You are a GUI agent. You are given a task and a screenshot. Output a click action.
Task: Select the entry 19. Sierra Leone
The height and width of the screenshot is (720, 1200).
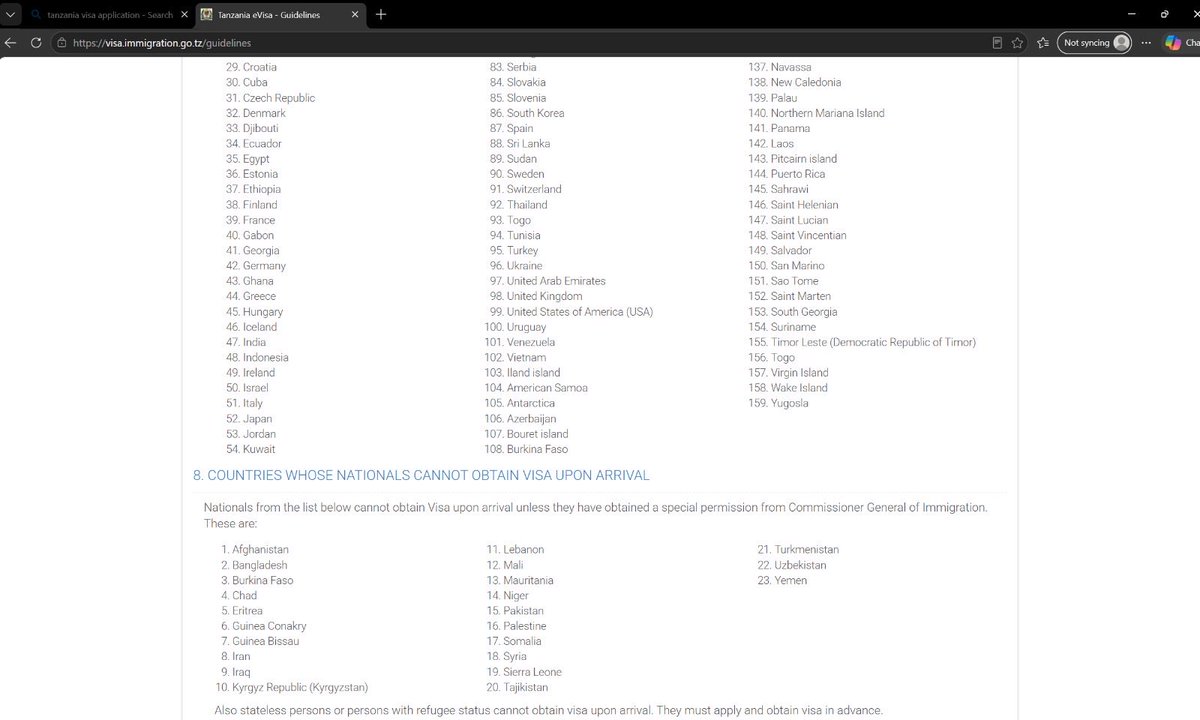coord(524,672)
